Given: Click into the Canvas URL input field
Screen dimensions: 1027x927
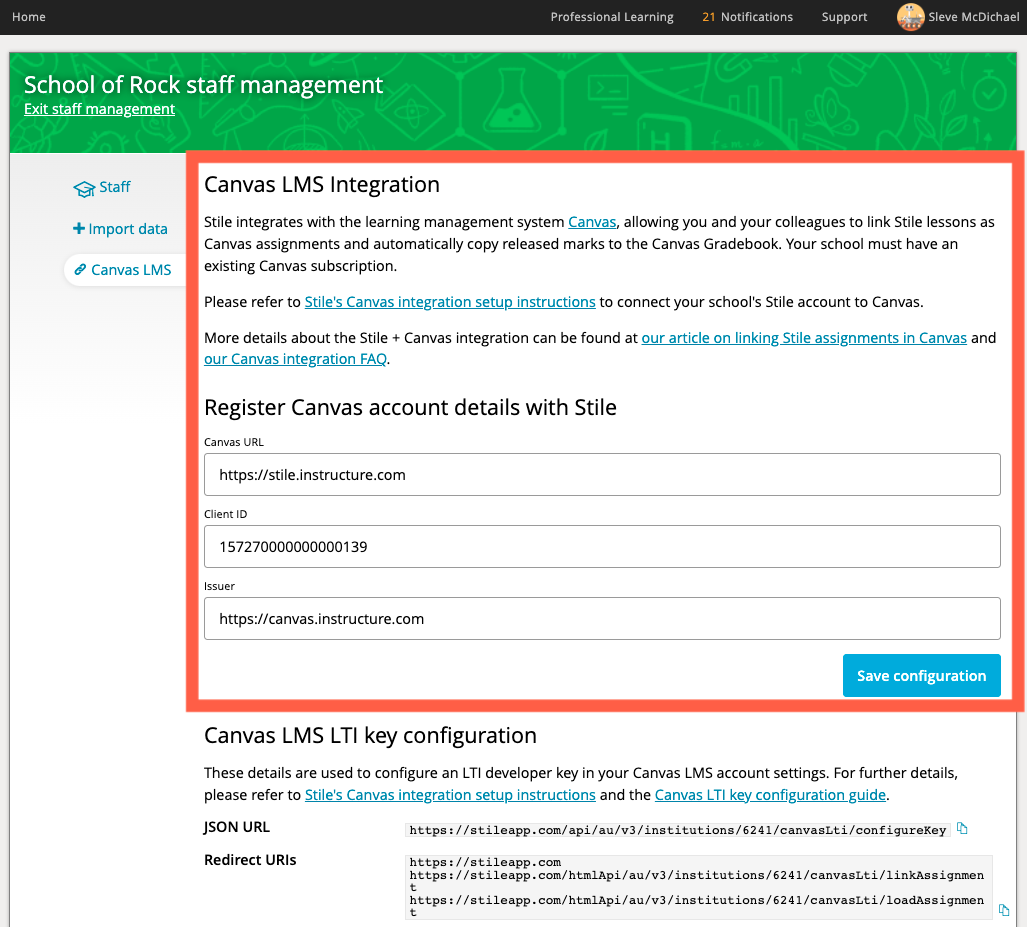Looking at the screenshot, I should pyautogui.click(x=602, y=474).
